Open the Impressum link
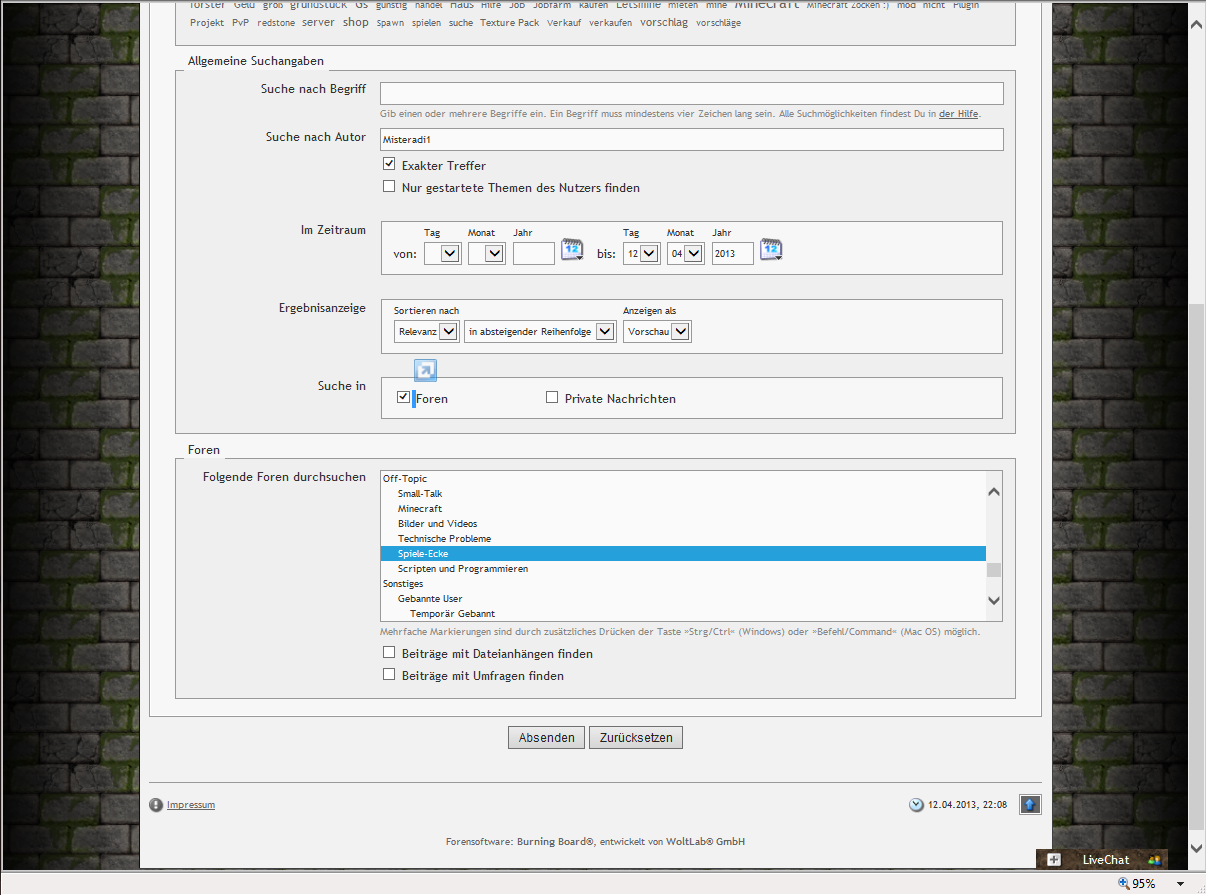Viewport: 1206px width, 895px height. [191, 805]
